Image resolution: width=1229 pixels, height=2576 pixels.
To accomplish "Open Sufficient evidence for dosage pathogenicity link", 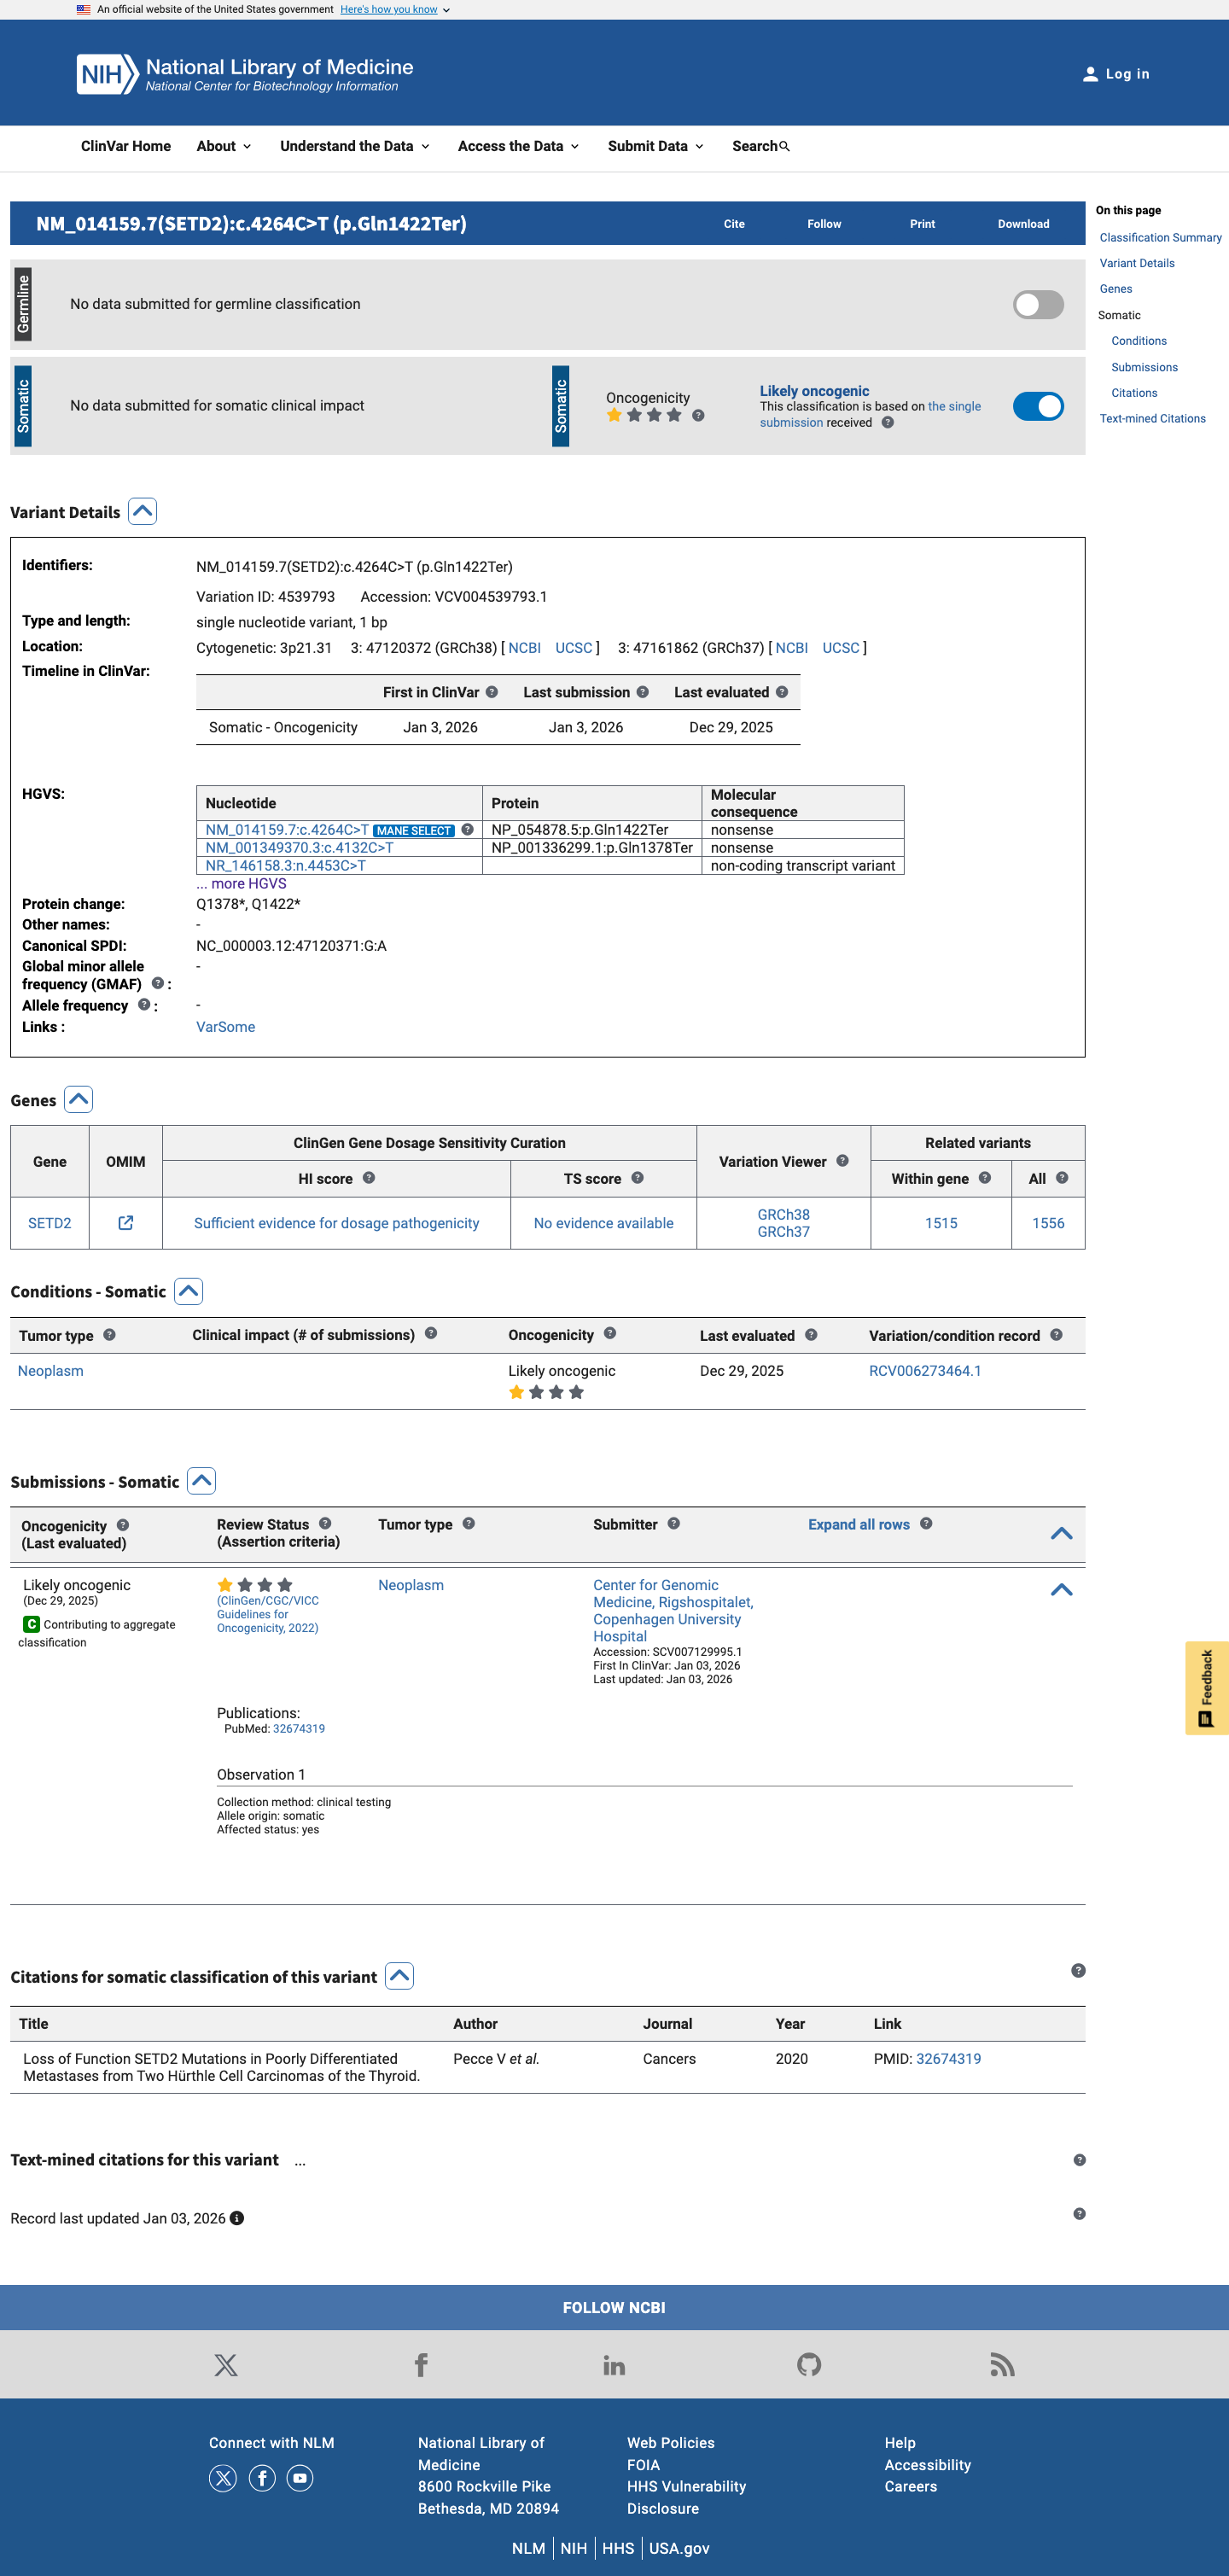I will tap(336, 1223).
